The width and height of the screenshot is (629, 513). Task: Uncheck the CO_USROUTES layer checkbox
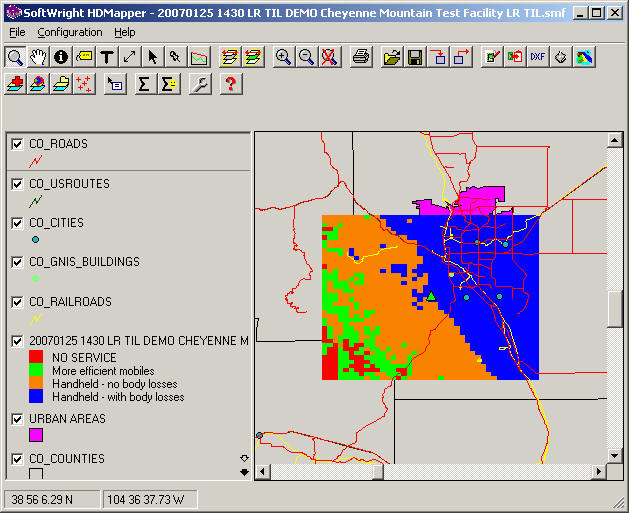point(17,184)
